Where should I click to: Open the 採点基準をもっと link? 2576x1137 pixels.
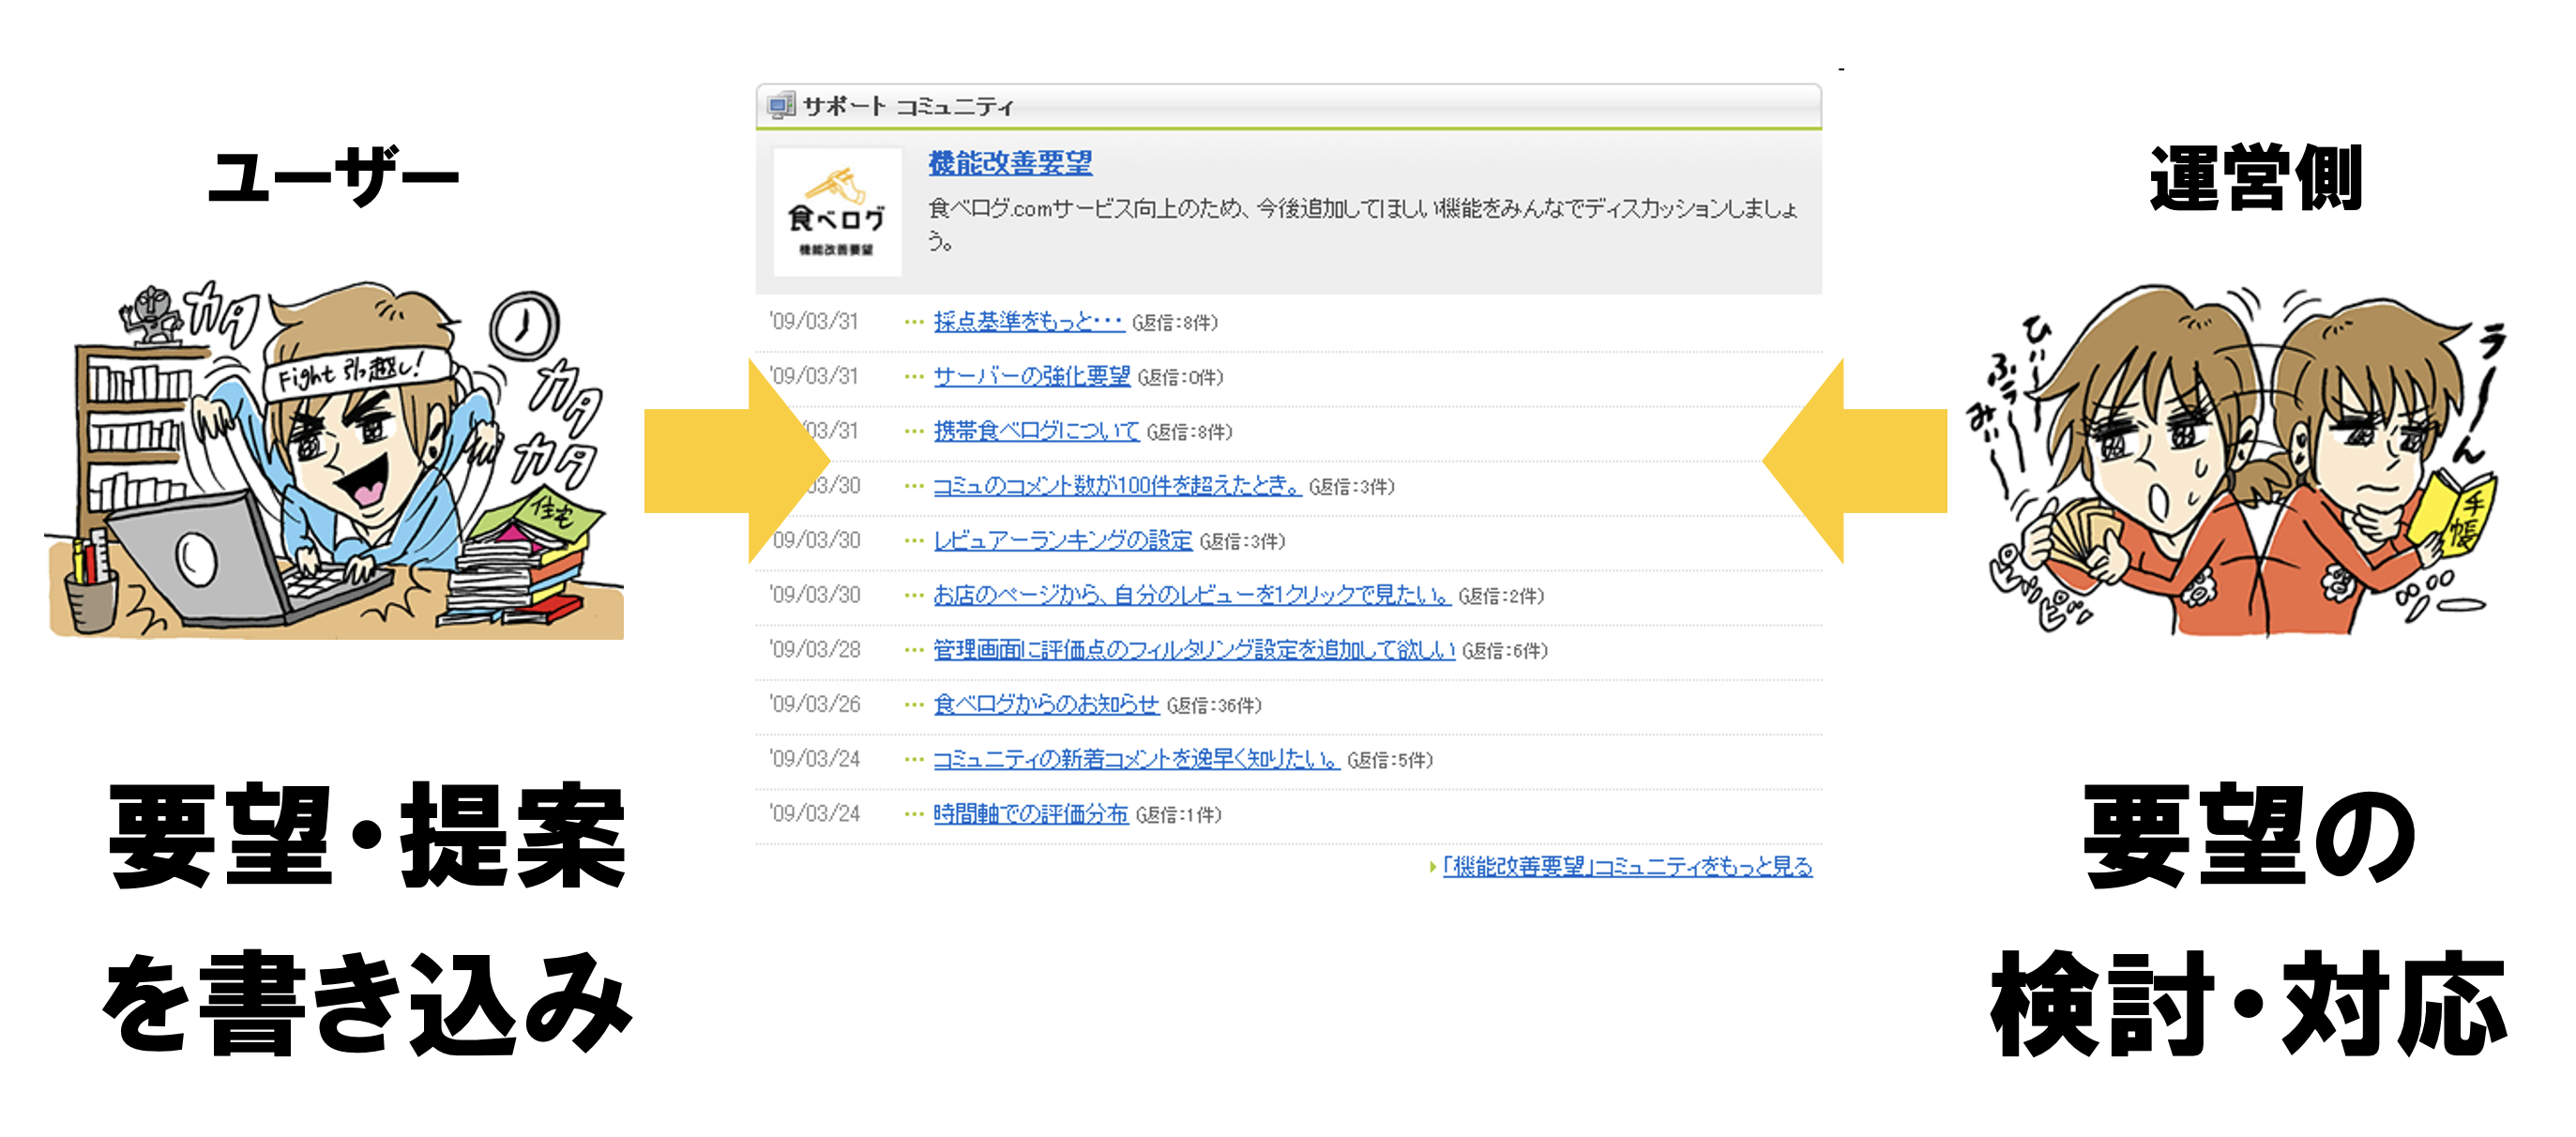1028,321
